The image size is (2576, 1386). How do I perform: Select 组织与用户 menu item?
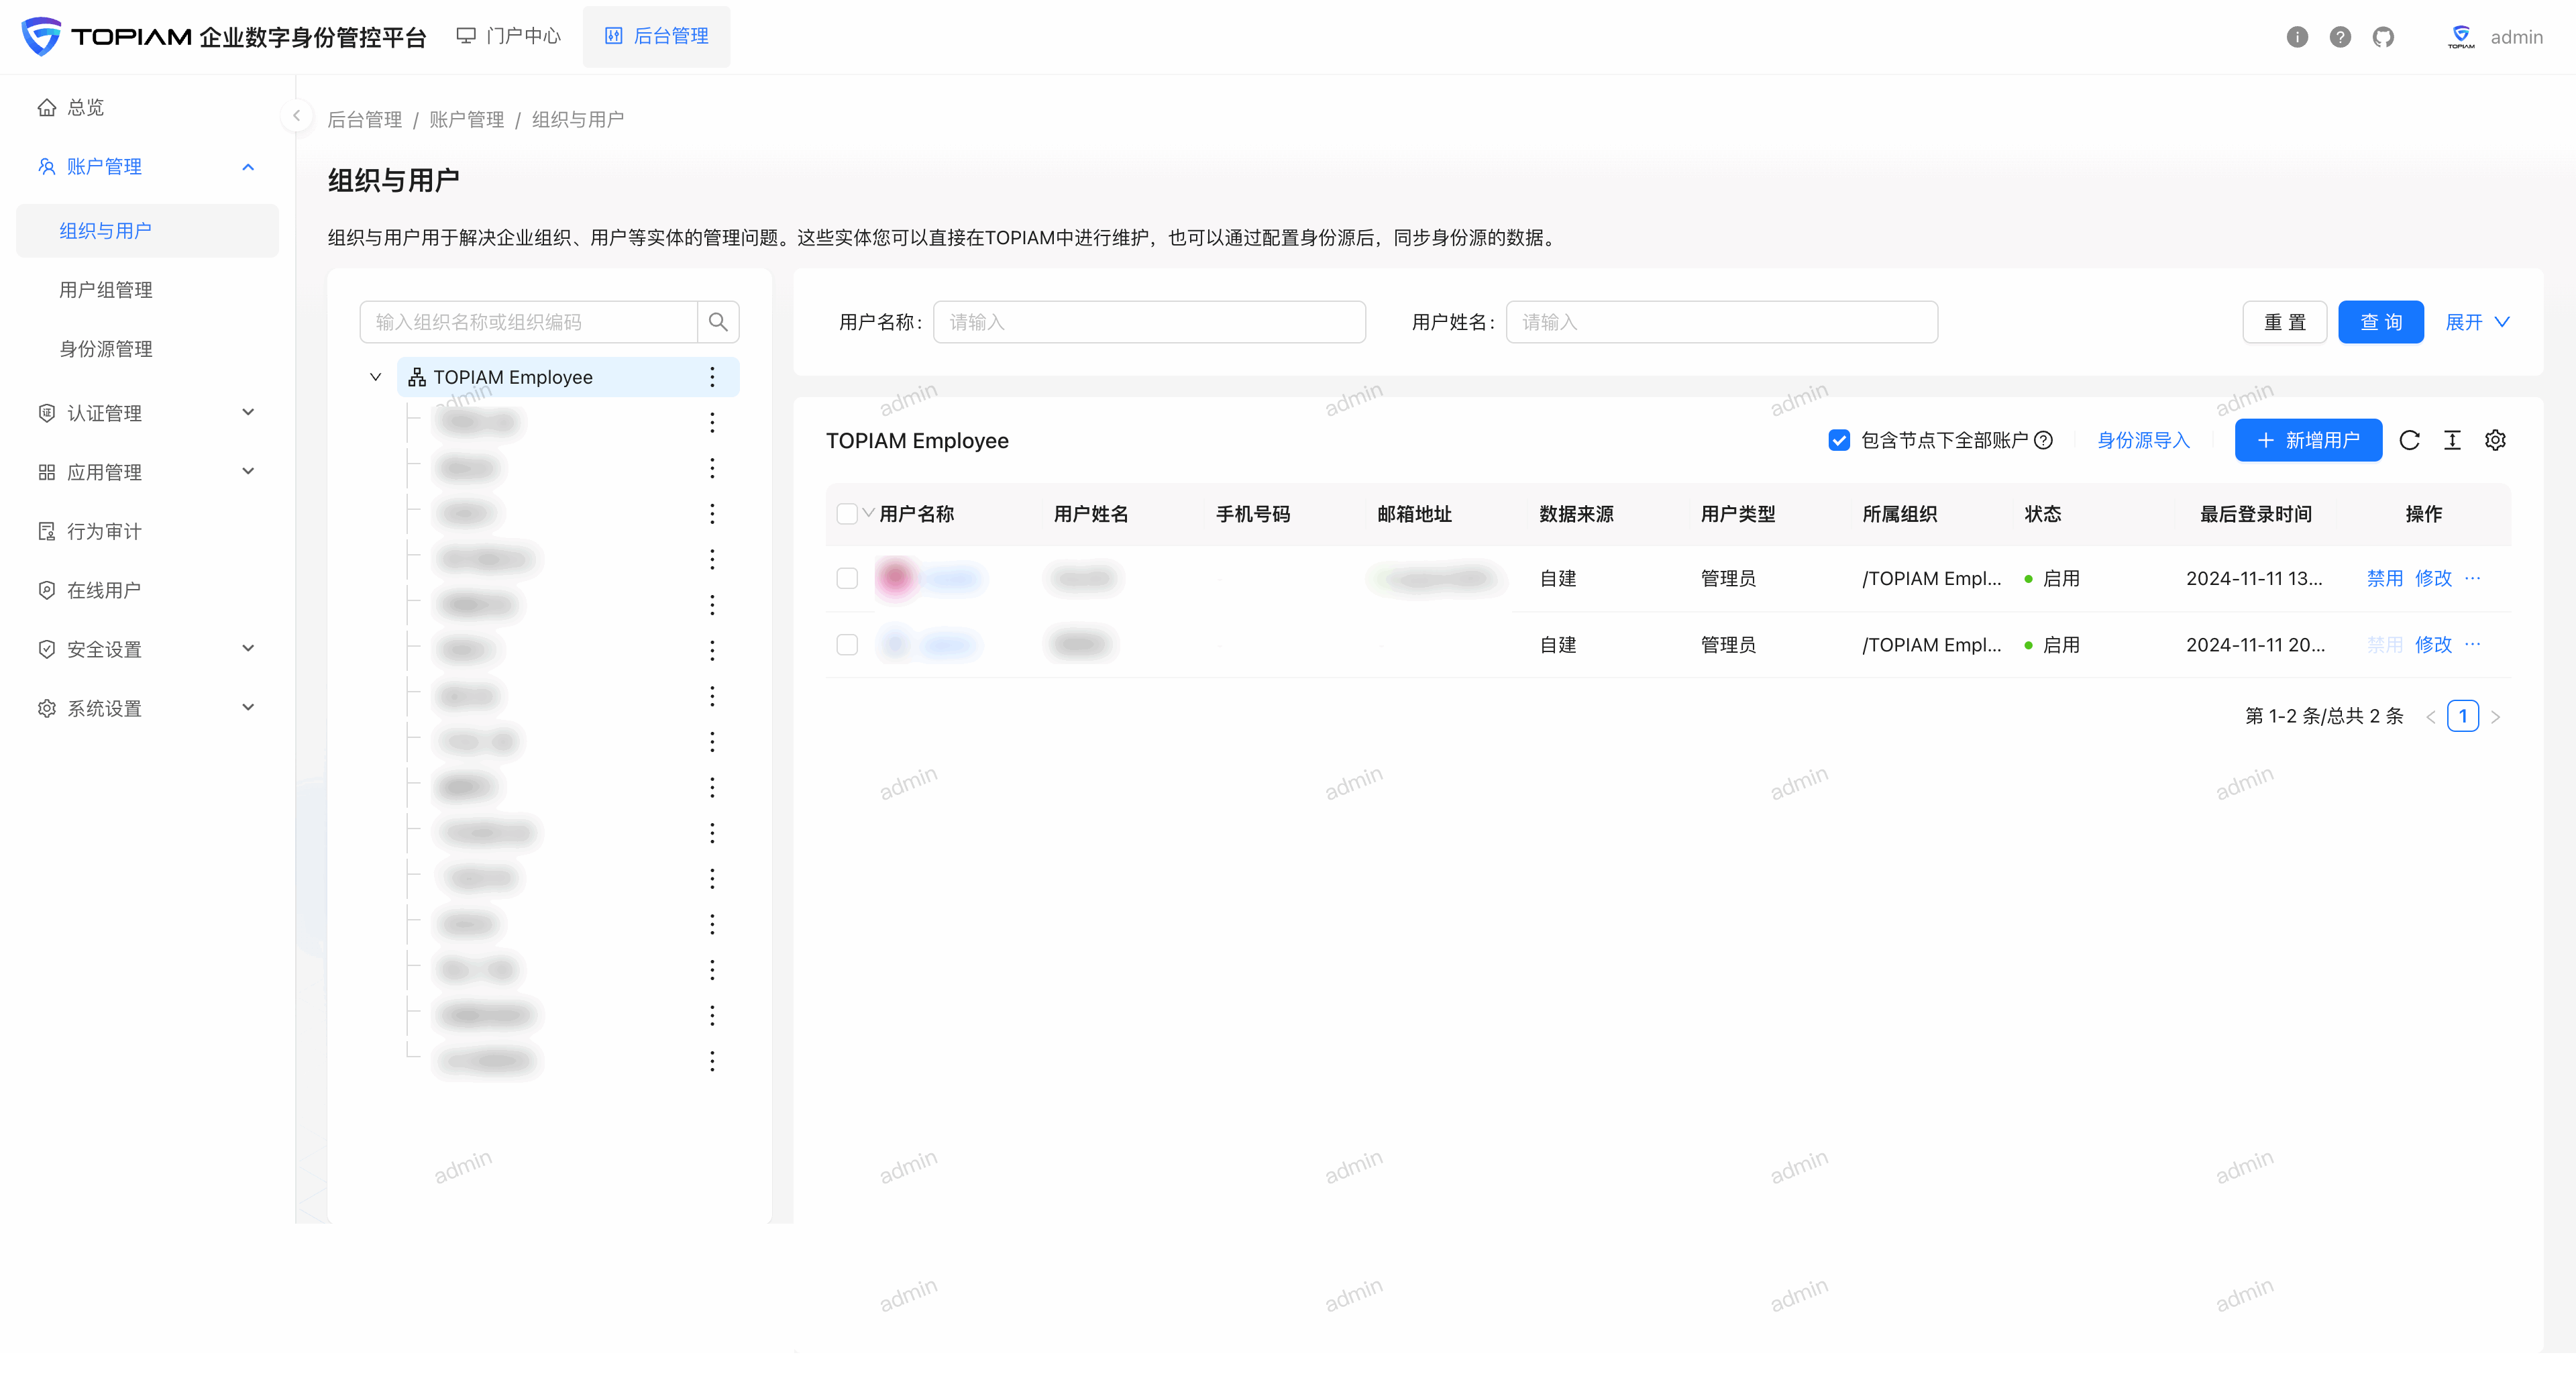tap(147, 231)
